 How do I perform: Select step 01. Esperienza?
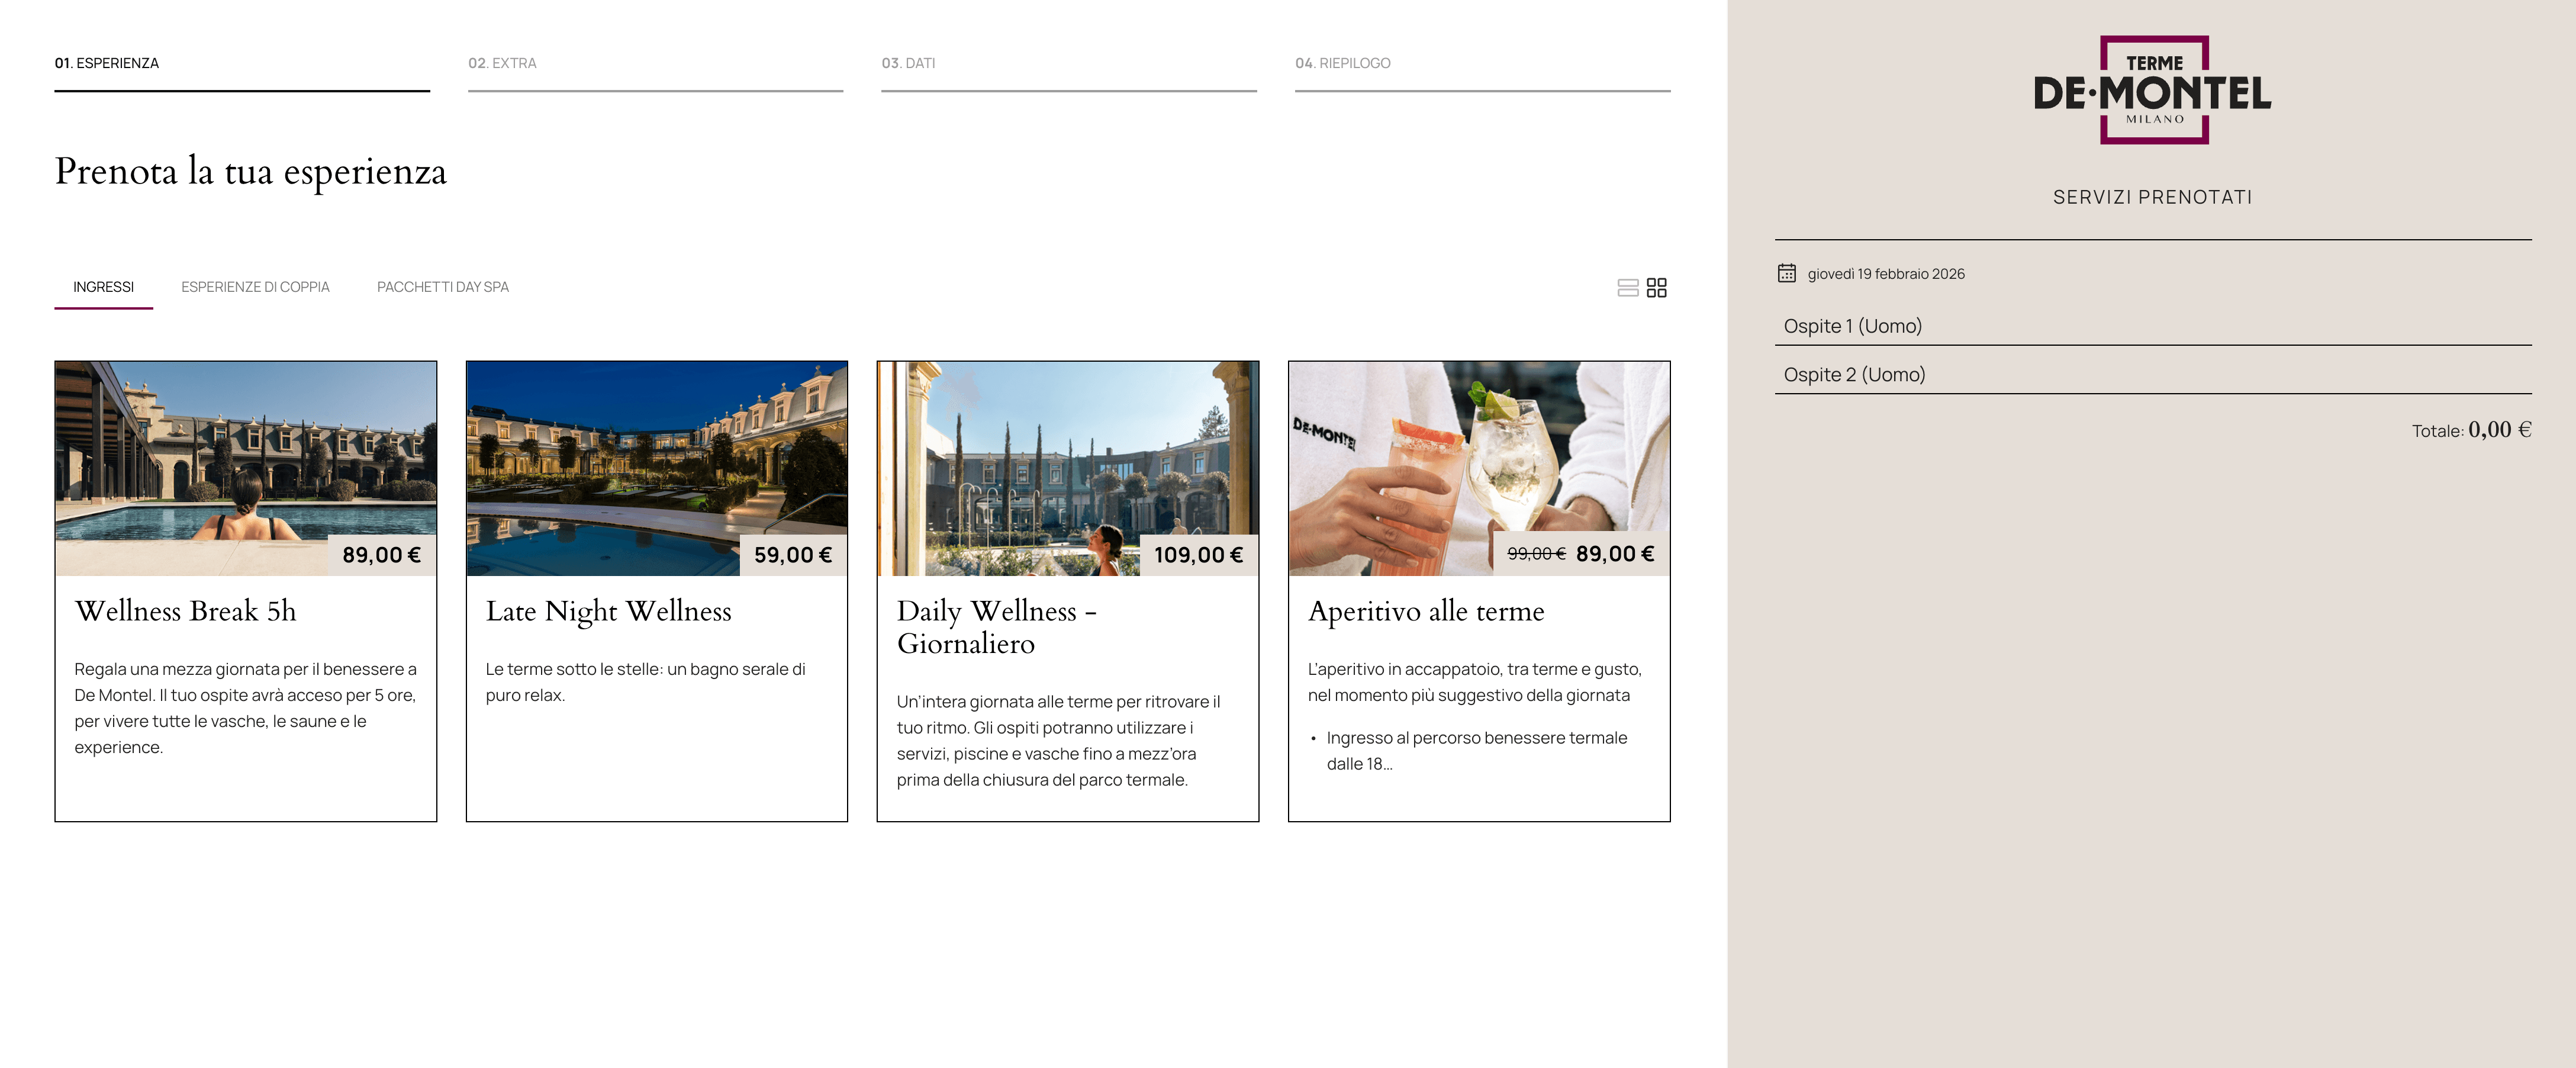107,63
